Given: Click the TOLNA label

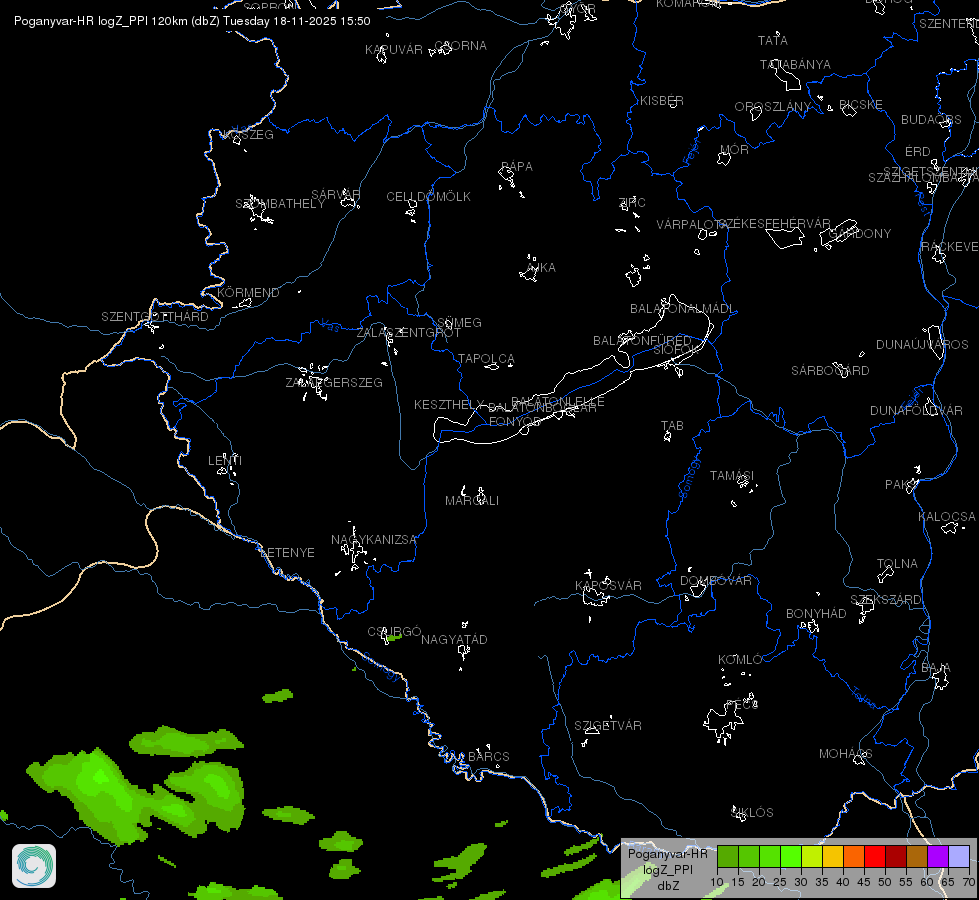Looking at the screenshot, I should pyautogui.click(x=897, y=564).
